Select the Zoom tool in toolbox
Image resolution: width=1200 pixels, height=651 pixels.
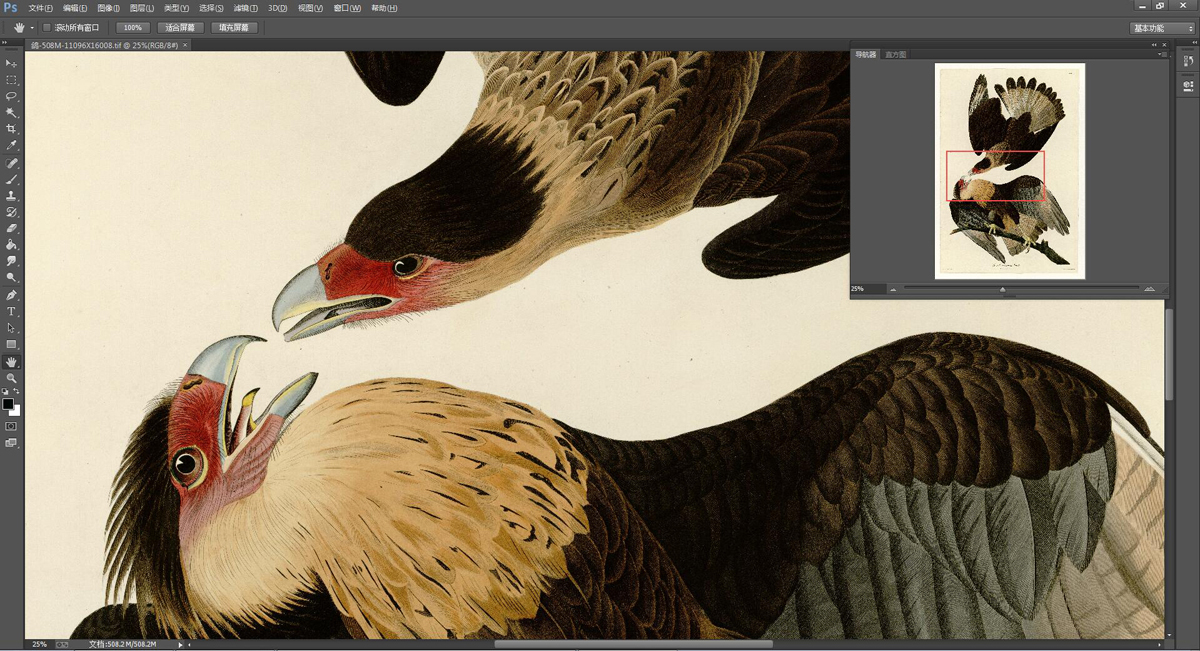12,378
